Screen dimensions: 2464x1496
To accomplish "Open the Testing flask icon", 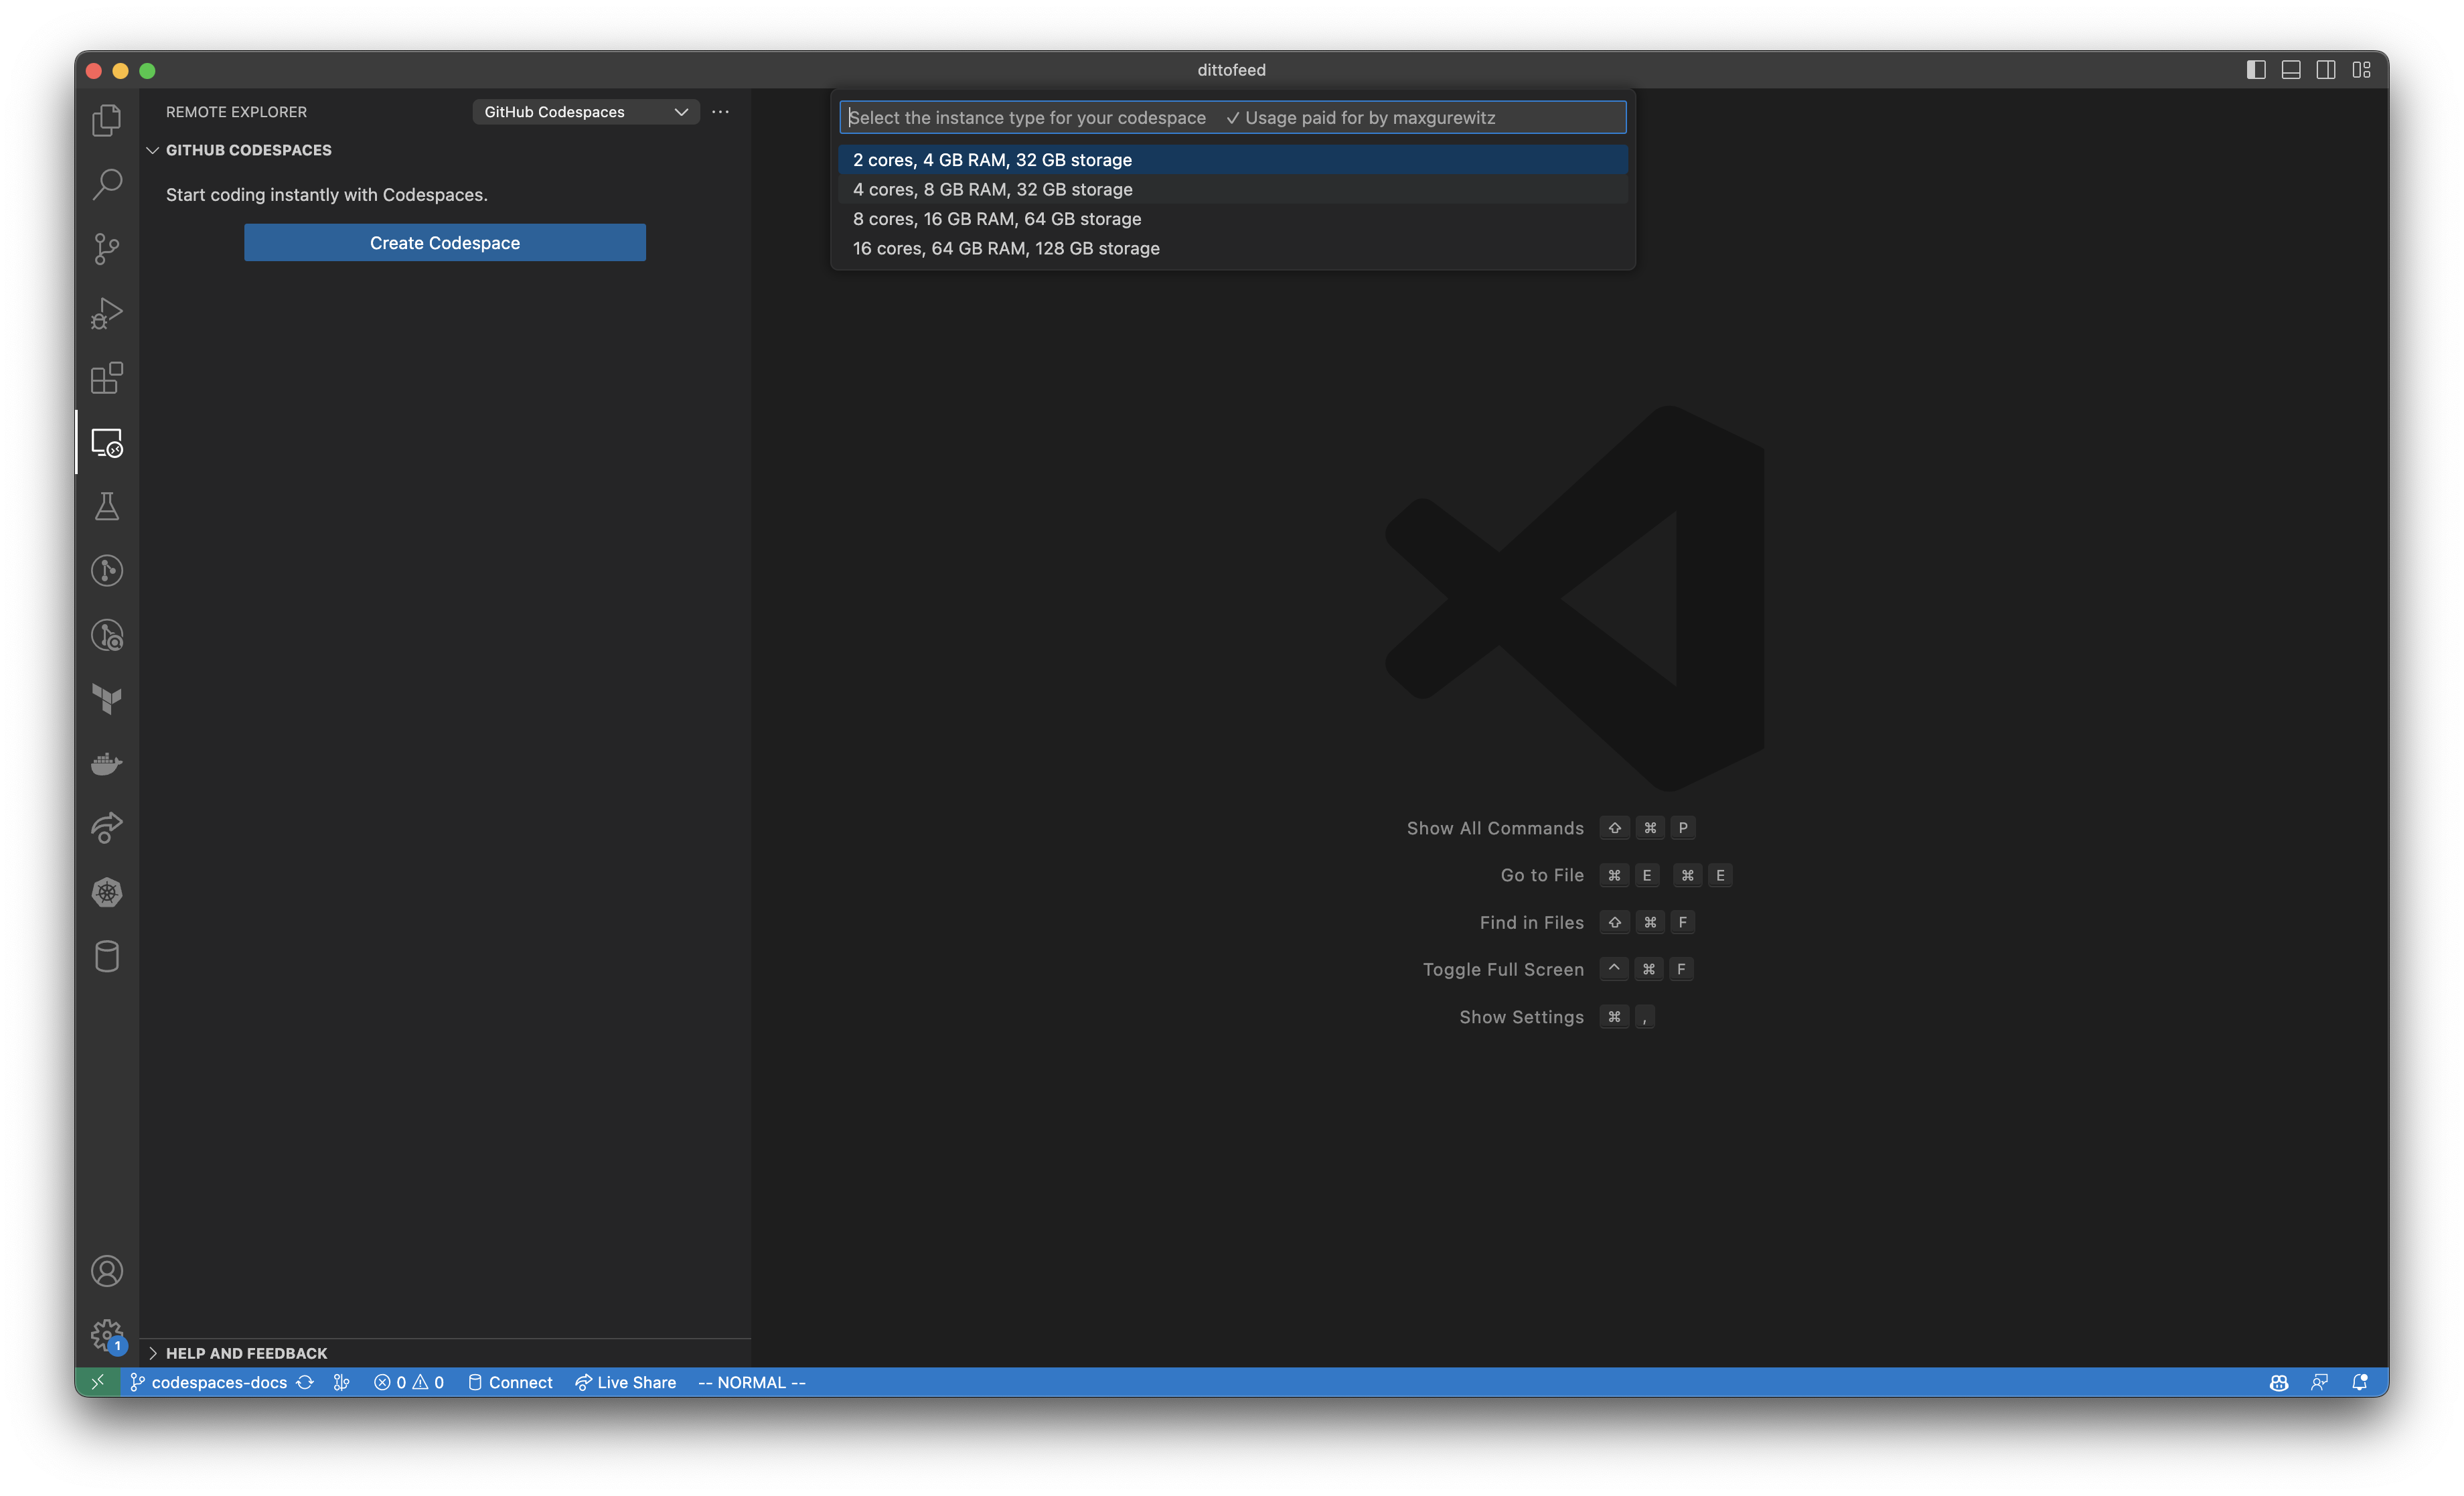I will [x=107, y=507].
